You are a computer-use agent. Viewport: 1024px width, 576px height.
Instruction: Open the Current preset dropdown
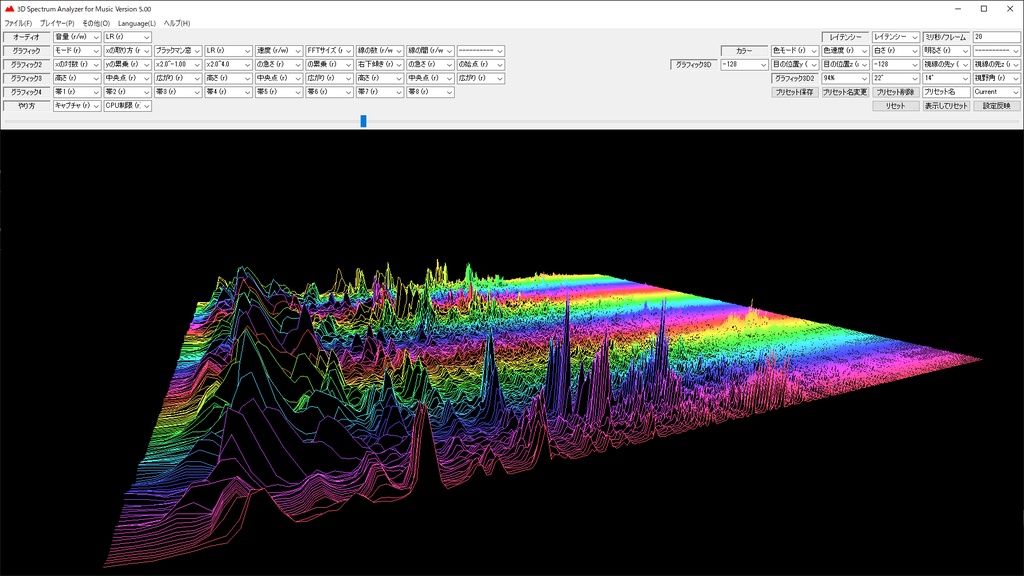(996, 92)
